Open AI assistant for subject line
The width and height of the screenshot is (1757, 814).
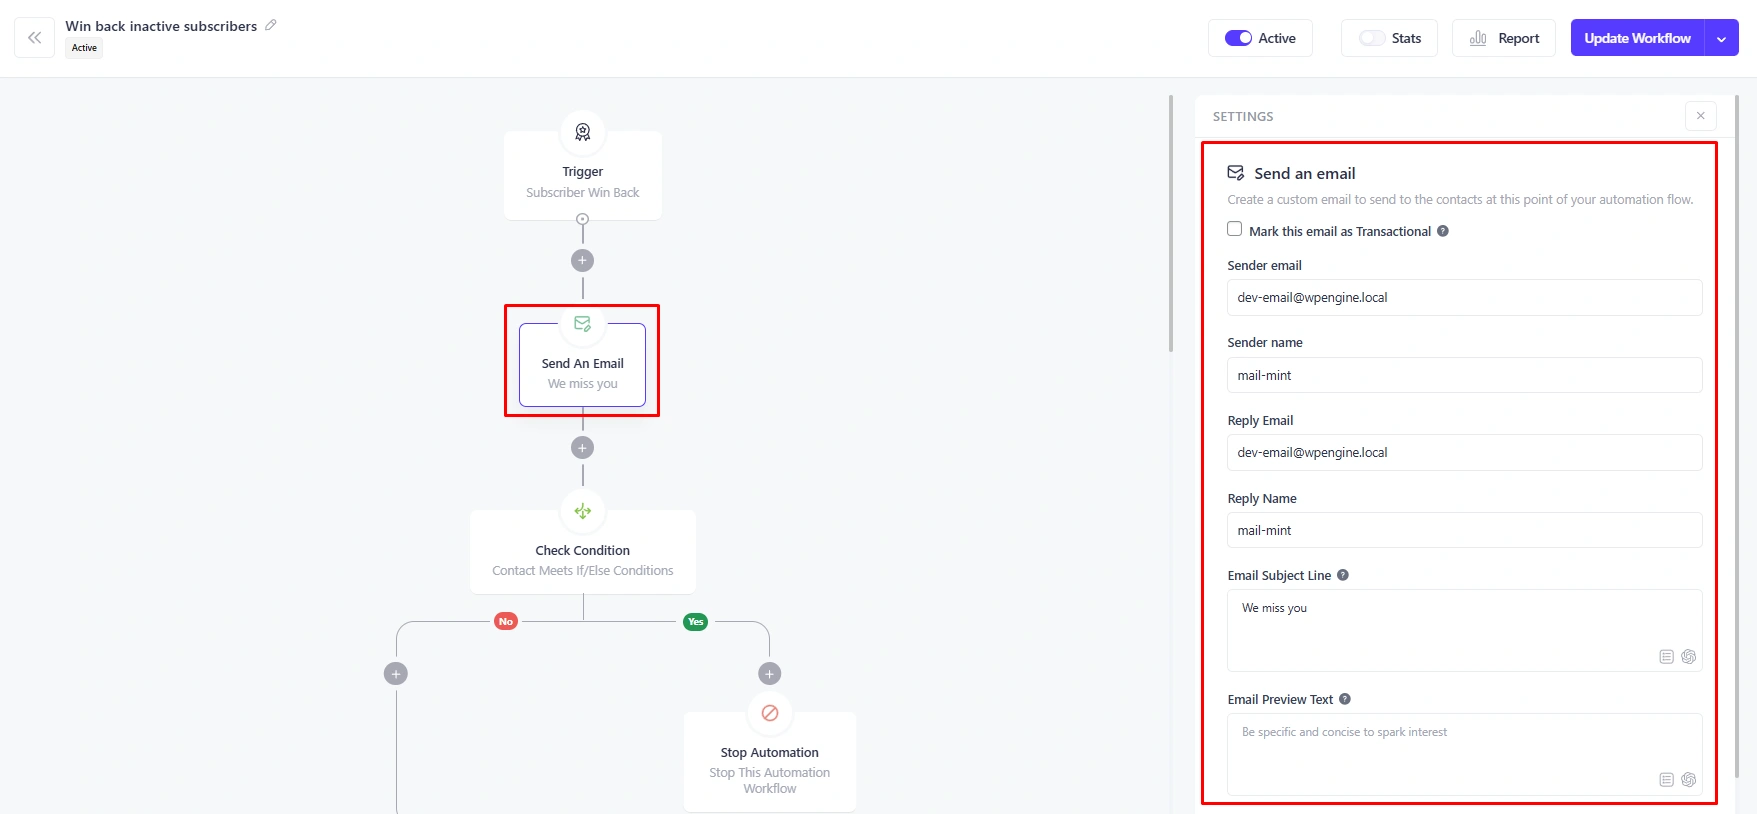1689,657
